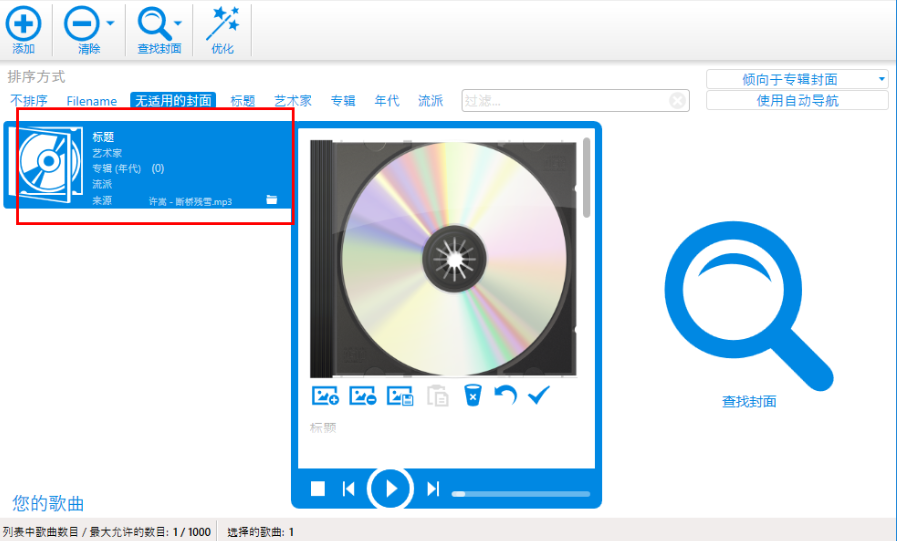899x541 pixels.
Task: Sort by 年代
Action: (386, 101)
